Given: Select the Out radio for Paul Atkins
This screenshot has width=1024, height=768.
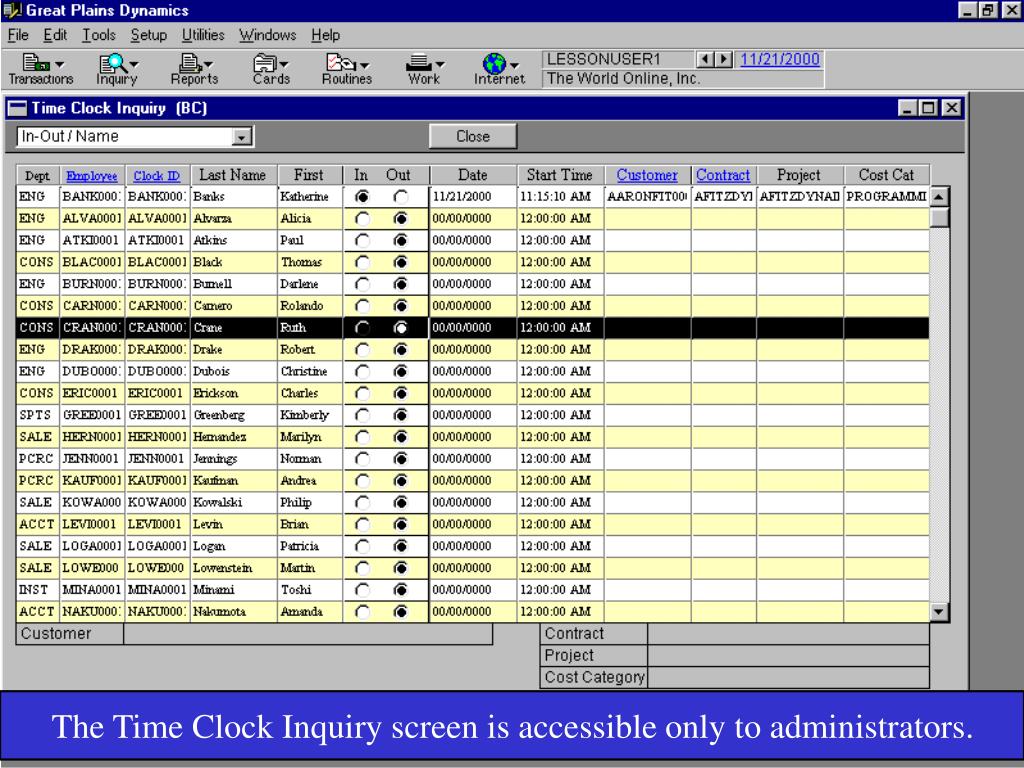Looking at the screenshot, I should 400,240.
